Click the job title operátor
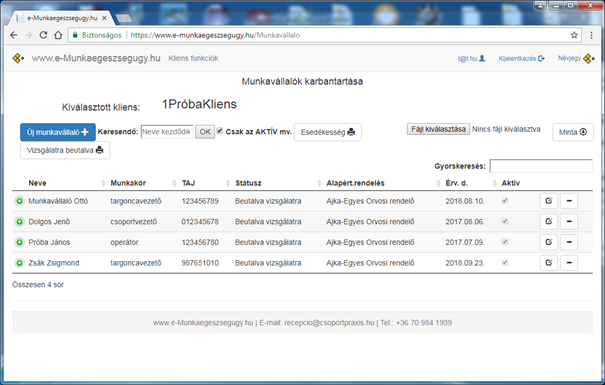This screenshot has width=605, height=385. coord(124,242)
